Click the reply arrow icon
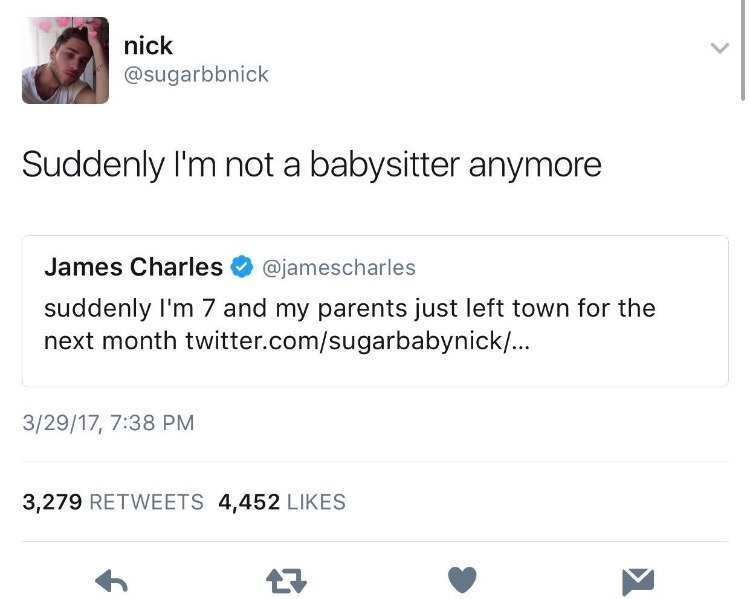Image resolution: width=750 pixels, height=599 pixels. [111, 580]
